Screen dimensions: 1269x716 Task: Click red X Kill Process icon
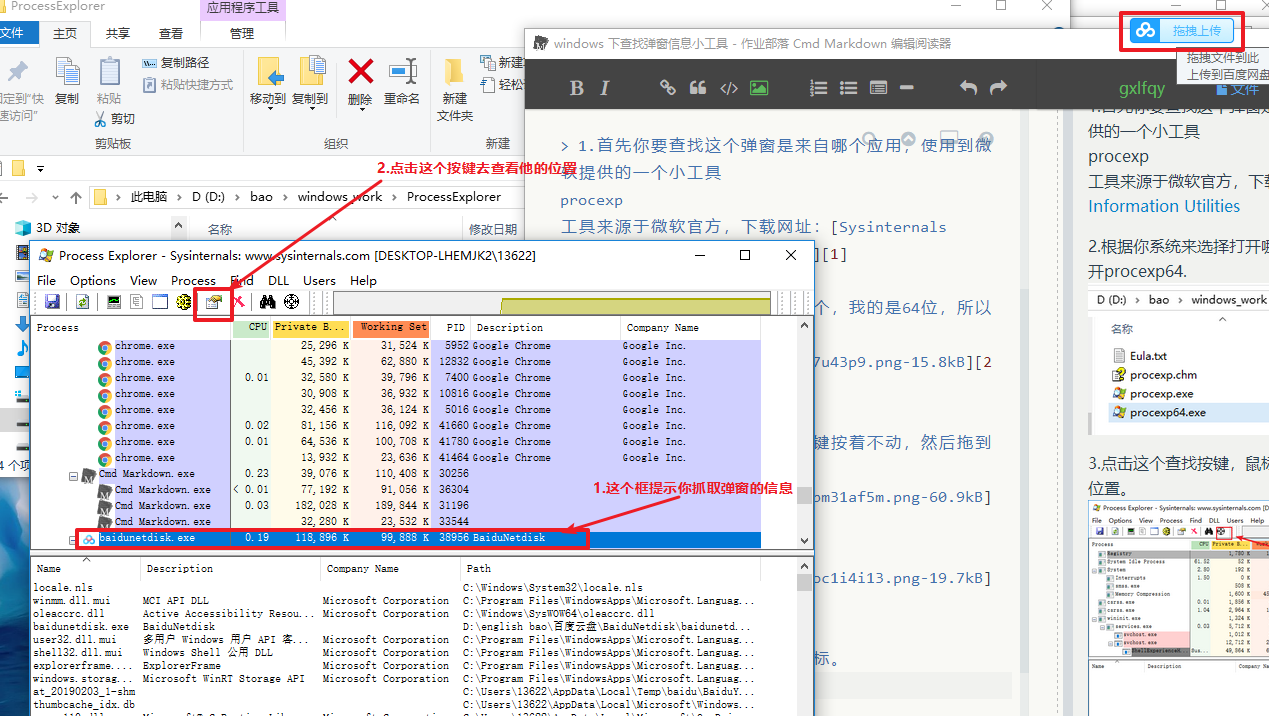pyautogui.click(x=238, y=302)
